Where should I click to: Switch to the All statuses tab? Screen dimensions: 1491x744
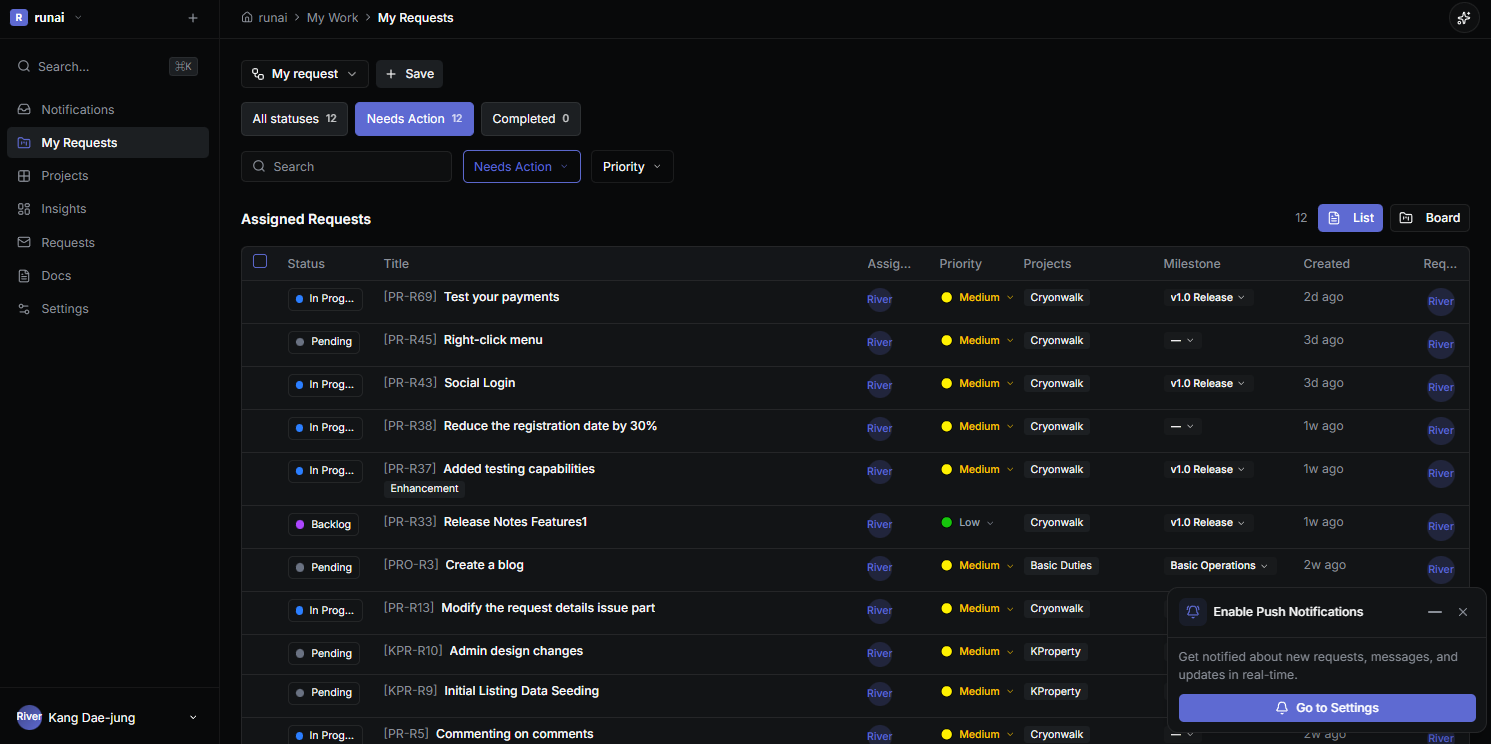tap(294, 119)
